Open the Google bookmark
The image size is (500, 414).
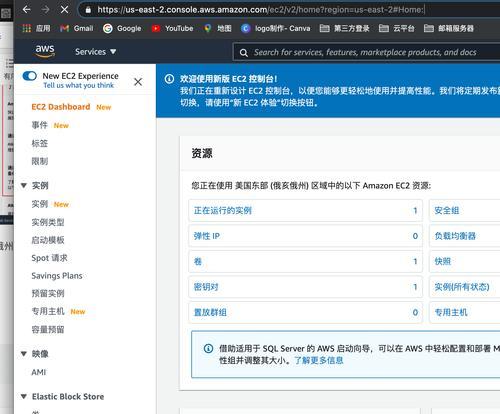pos(122,28)
